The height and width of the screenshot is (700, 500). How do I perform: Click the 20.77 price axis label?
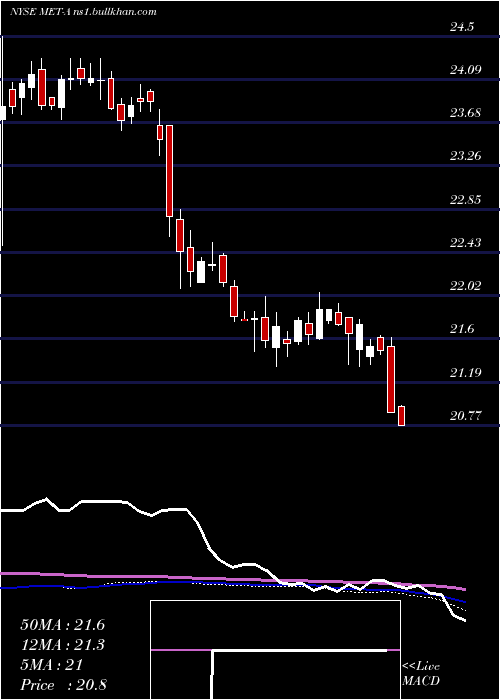coord(466,416)
